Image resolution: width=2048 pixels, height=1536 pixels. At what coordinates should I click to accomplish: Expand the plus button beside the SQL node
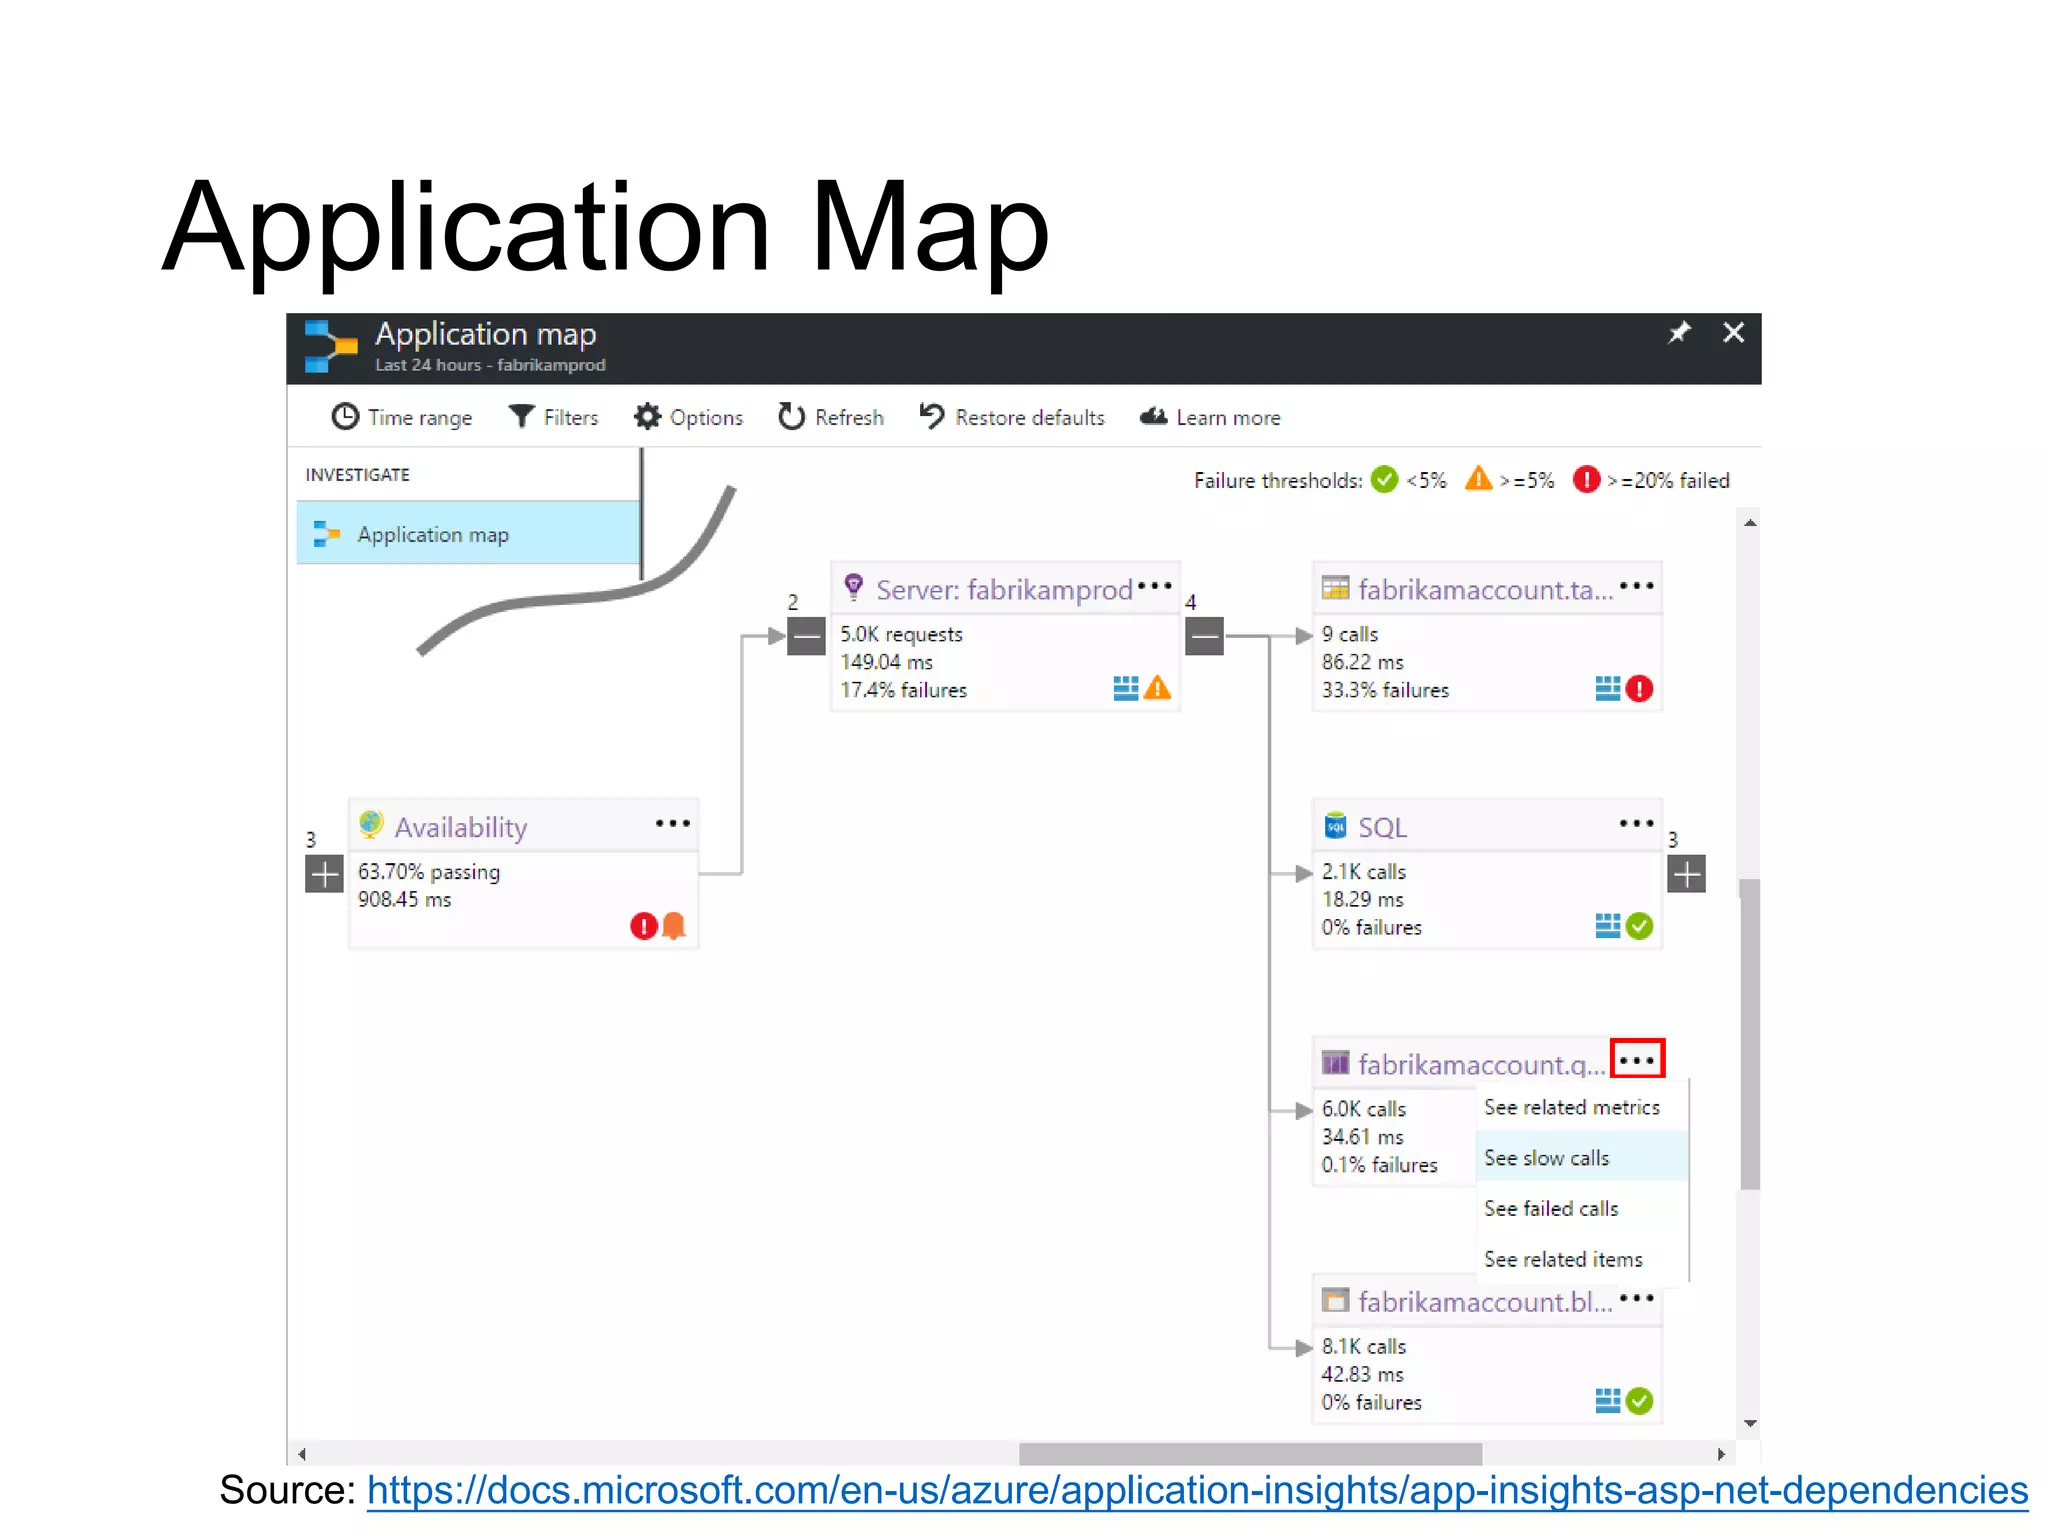[x=1686, y=875]
